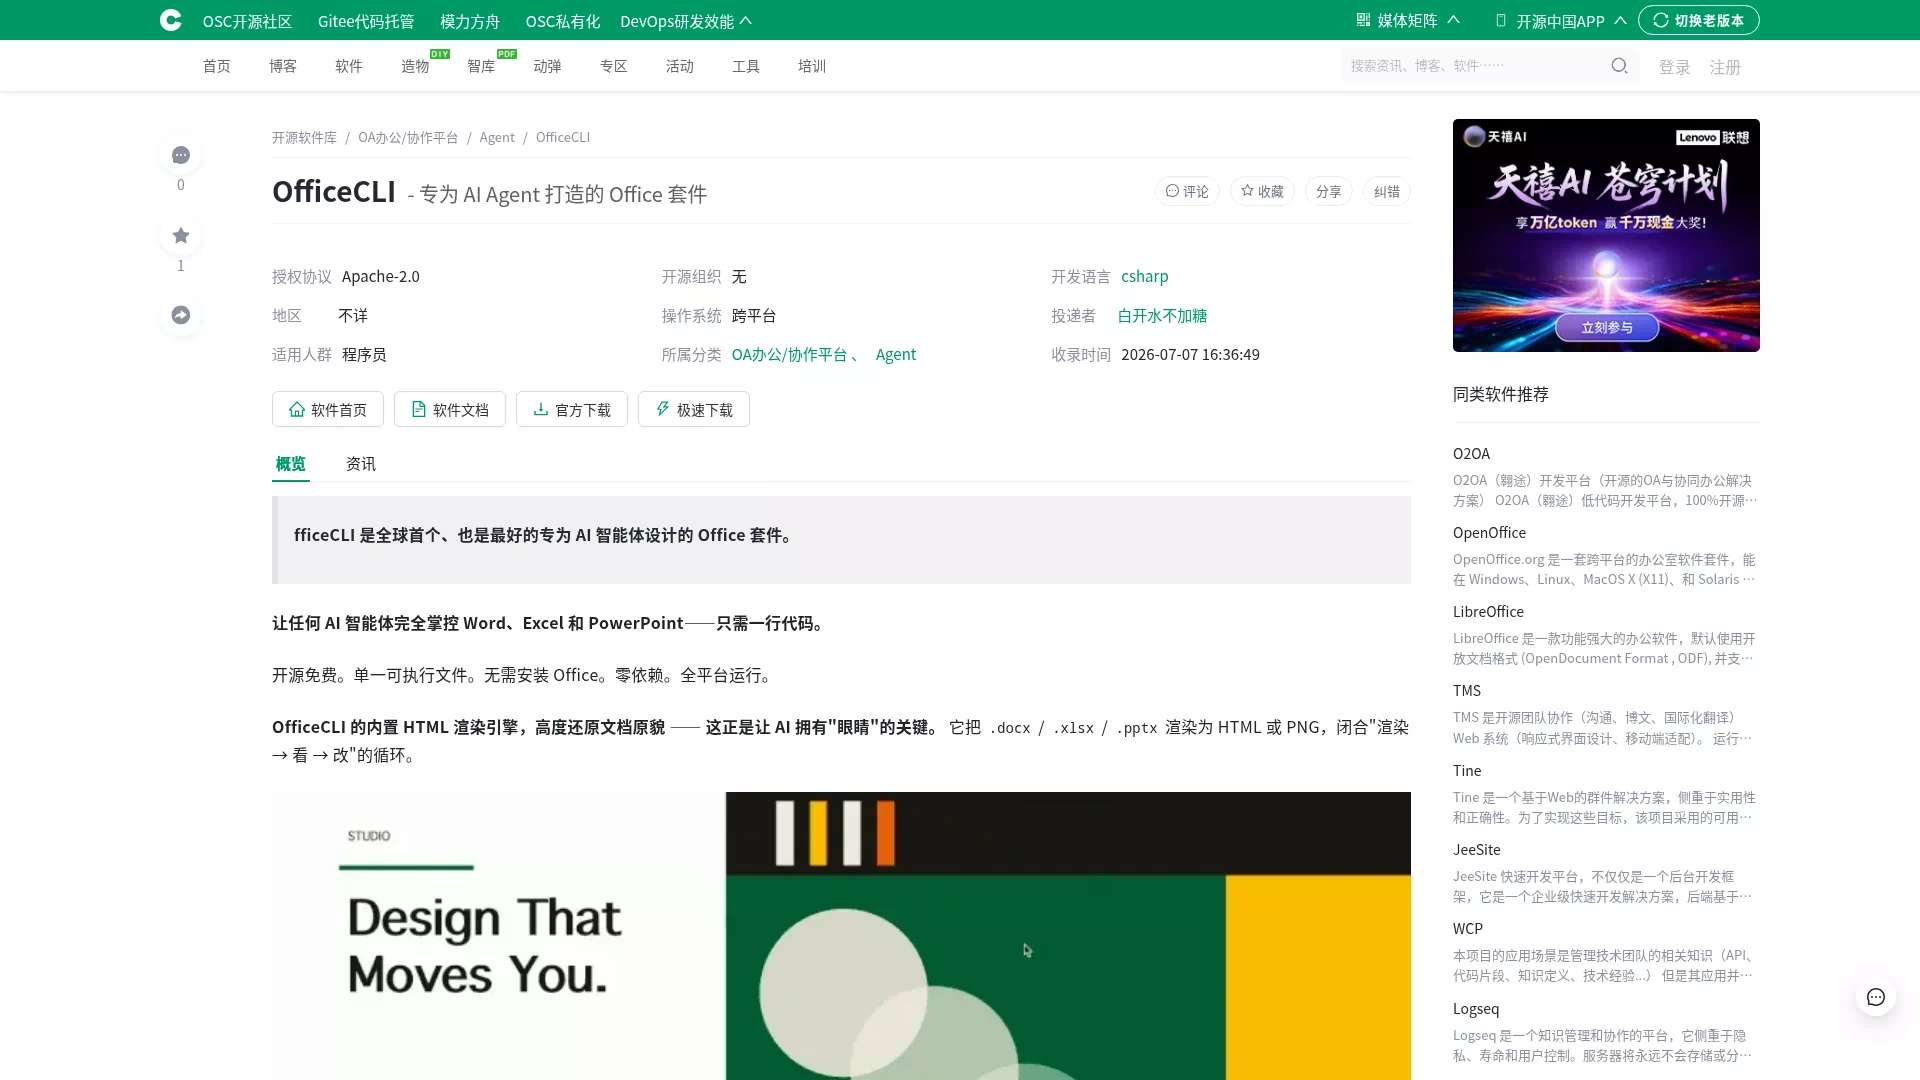The width and height of the screenshot is (1920, 1080).
Task: Open 培训 in navigation menu
Action: tap(812, 66)
